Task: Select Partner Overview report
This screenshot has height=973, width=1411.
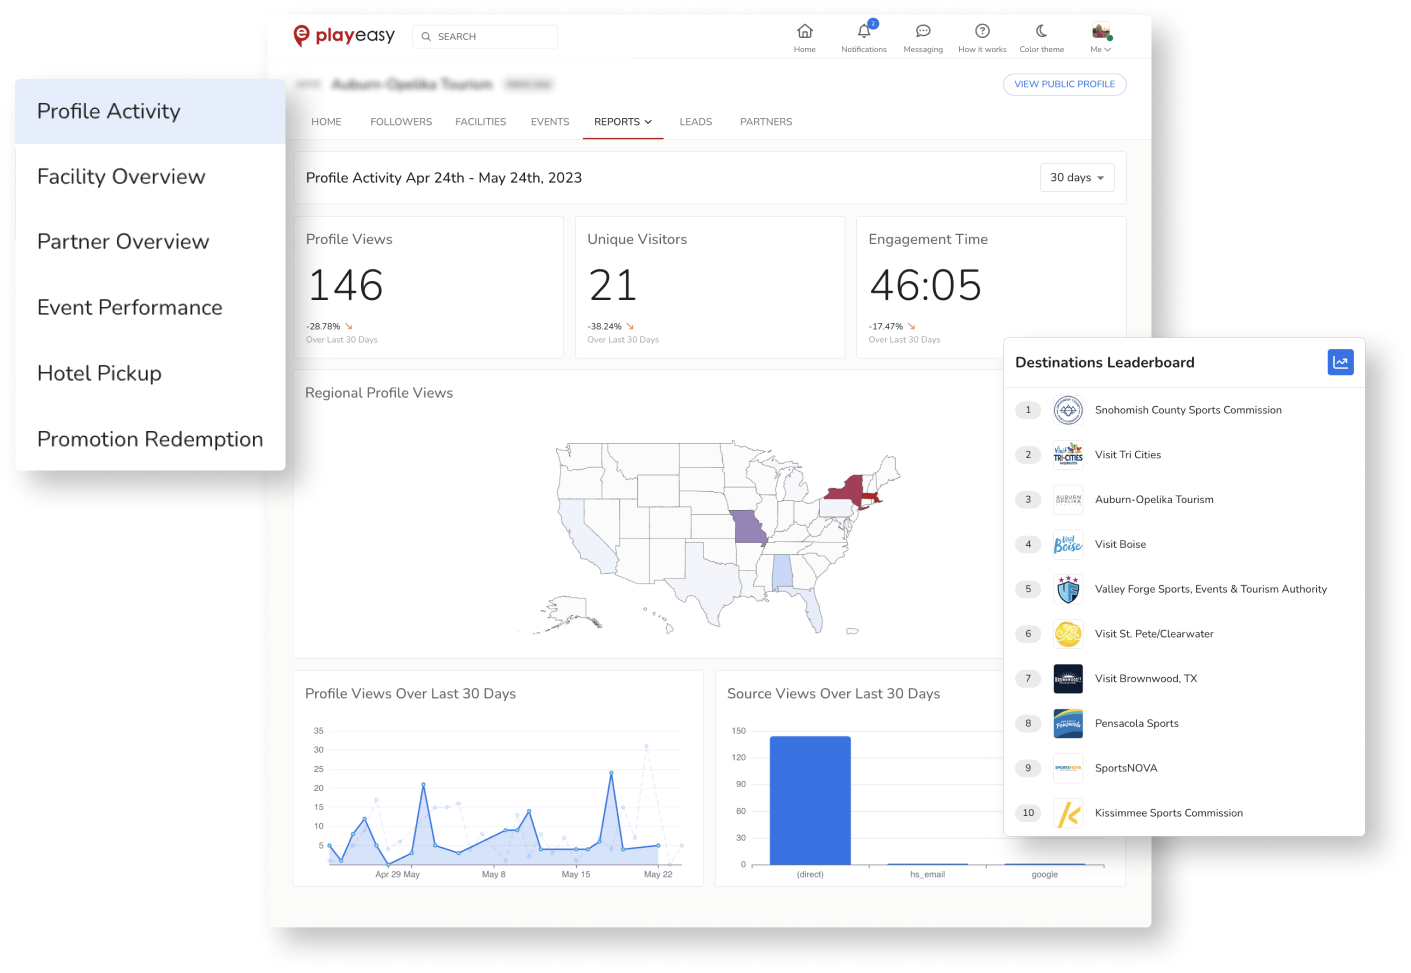Action: [150, 242]
